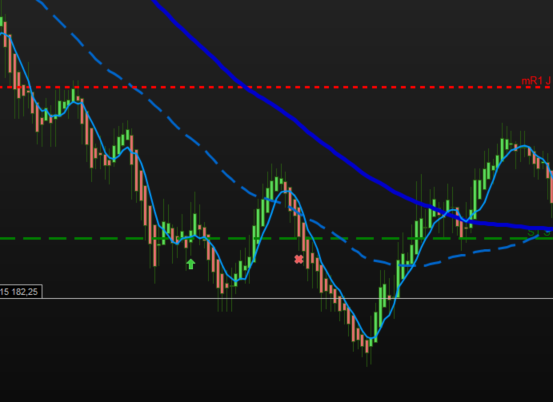Select the 15 182,25 price label box
Image resolution: width=553 pixels, height=402 pixels.
coord(21,292)
